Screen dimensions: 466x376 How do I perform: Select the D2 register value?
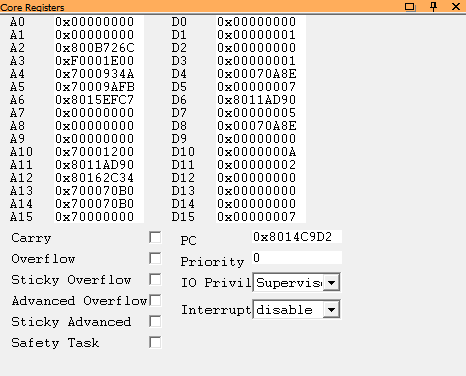[261, 48]
